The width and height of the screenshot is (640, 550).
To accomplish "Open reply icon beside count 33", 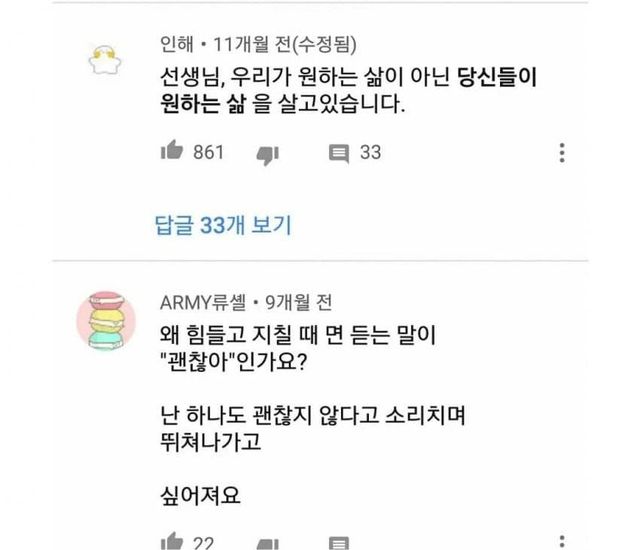I will click(x=339, y=154).
